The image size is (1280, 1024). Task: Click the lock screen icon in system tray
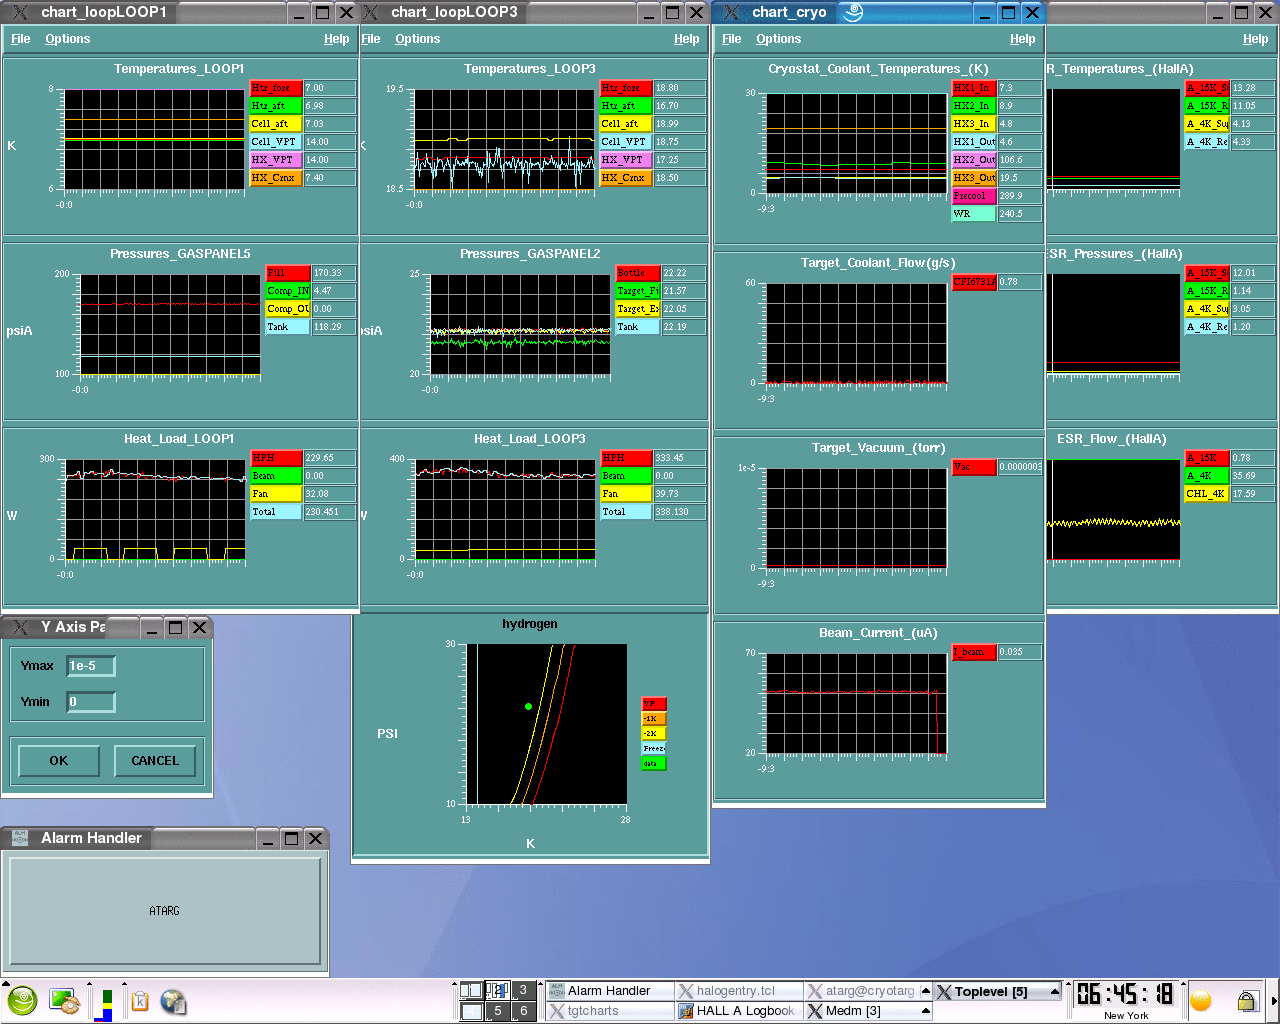[1246, 1001]
